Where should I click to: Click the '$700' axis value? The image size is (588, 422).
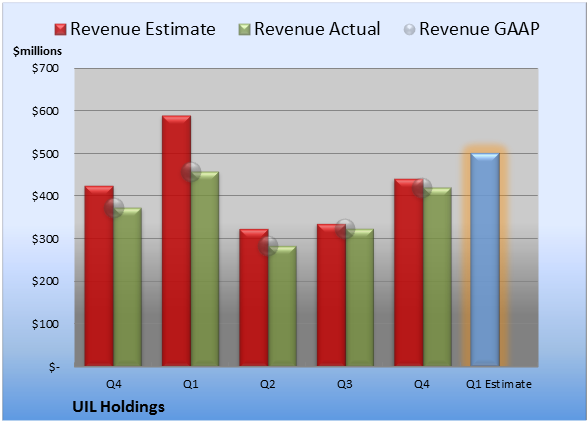[x=45, y=68]
